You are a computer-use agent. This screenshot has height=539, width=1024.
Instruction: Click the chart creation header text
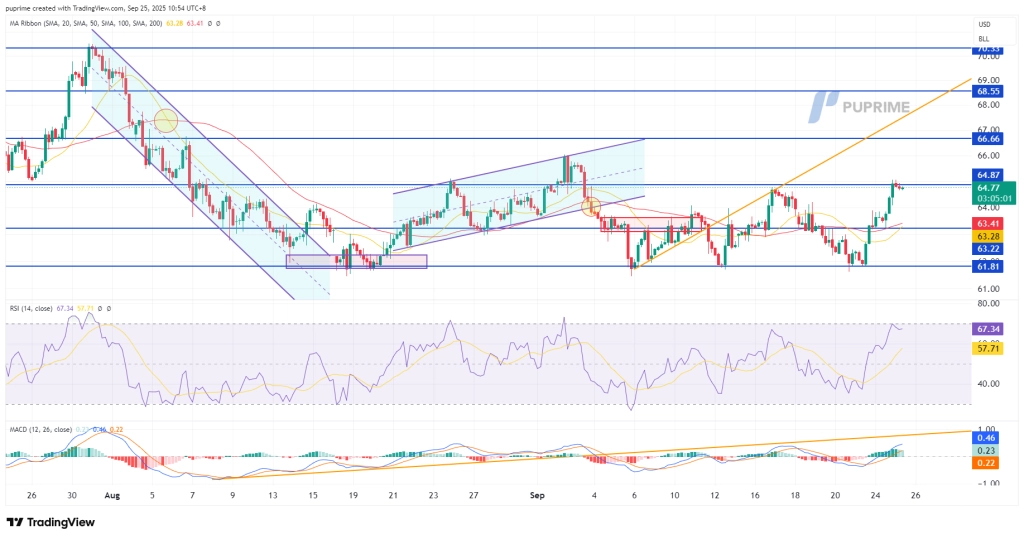point(106,8)
